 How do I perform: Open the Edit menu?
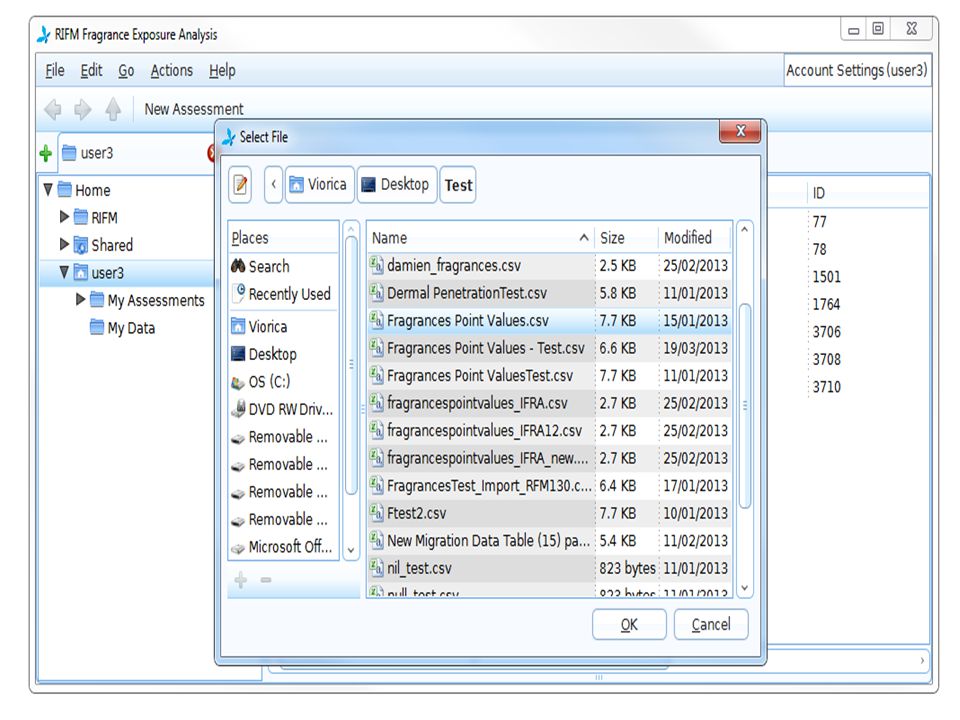(x=91, y=70)
